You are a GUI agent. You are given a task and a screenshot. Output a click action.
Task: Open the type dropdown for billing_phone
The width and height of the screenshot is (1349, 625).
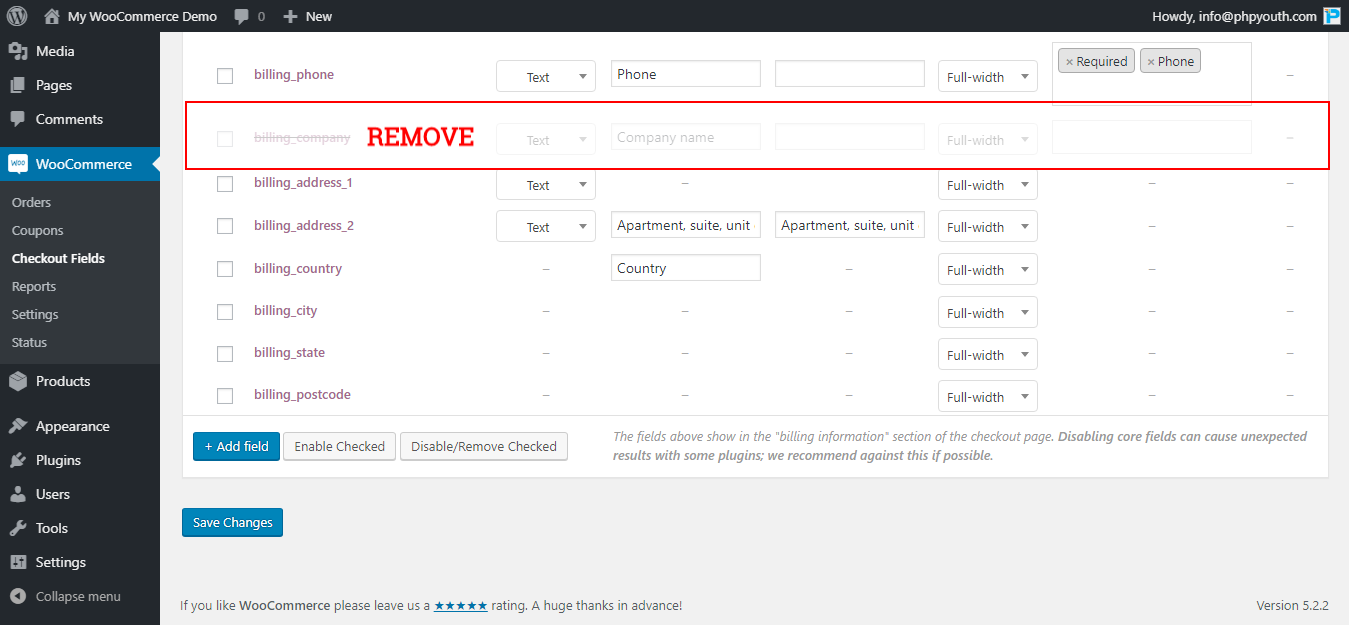pyautogui.click(x=545, y=76)
